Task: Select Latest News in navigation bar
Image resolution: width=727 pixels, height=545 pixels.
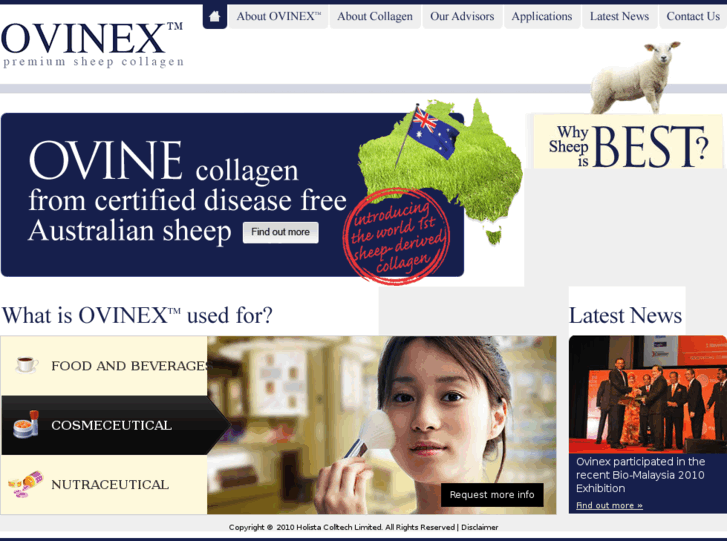Action: pyautogui.click(x=619, y=17)
